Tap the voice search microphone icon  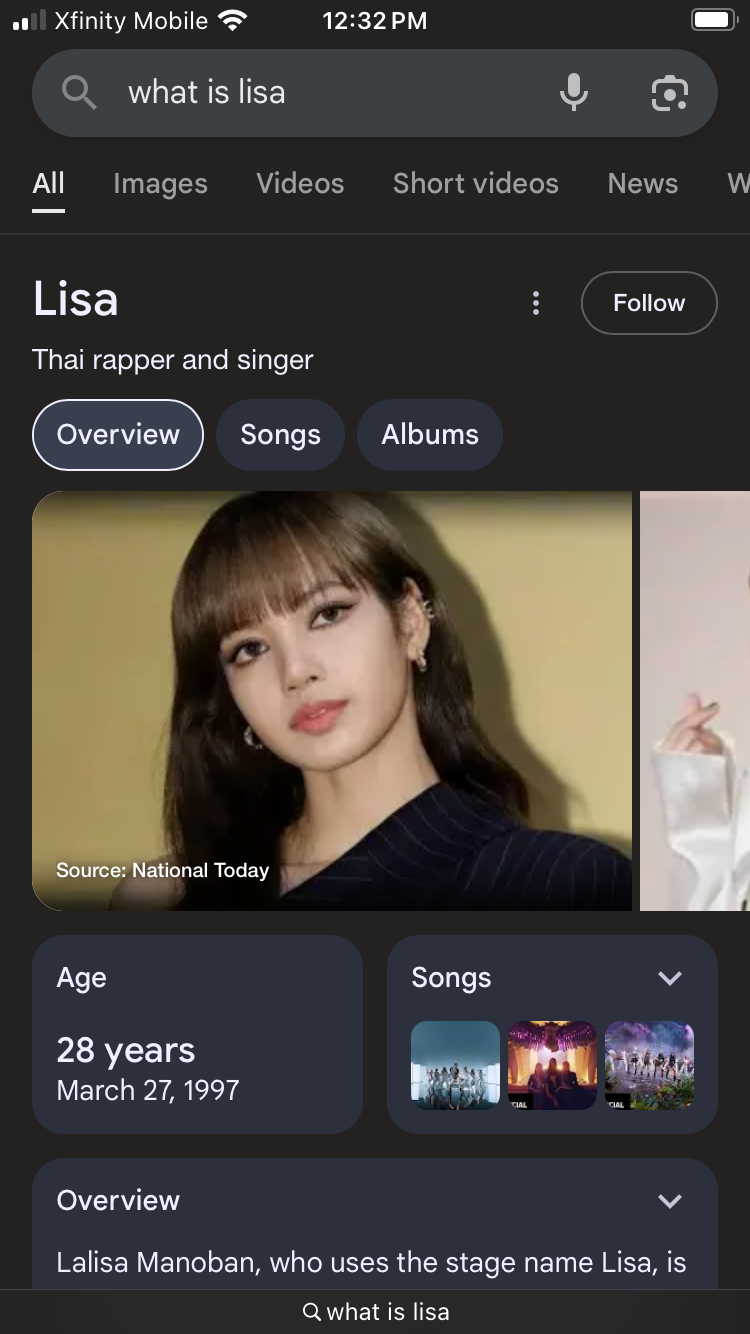click(x=574, y=93)
